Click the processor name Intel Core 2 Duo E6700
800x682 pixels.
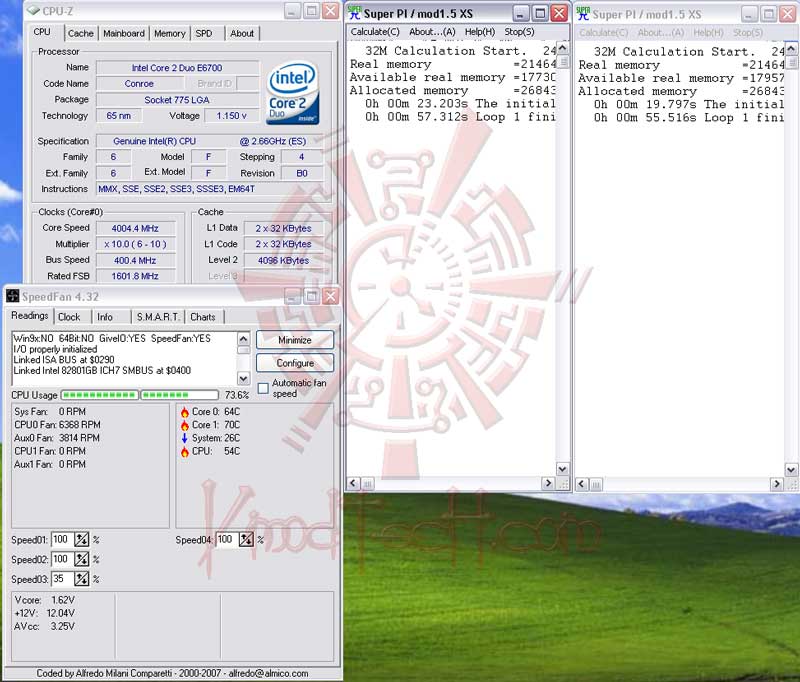point(177,68)
